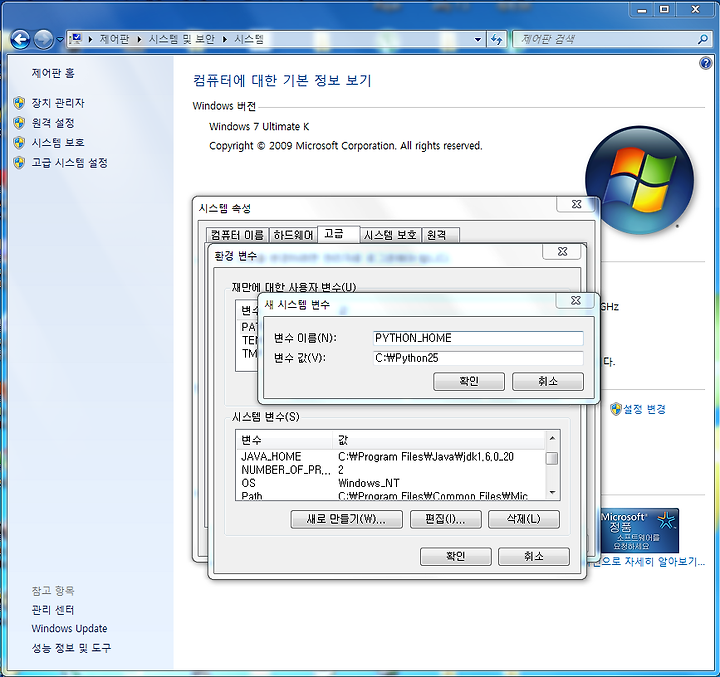Click the Windows_NT value cell
Image resolution: width=720 pixels, height=677 pixels.
point(369,483)
